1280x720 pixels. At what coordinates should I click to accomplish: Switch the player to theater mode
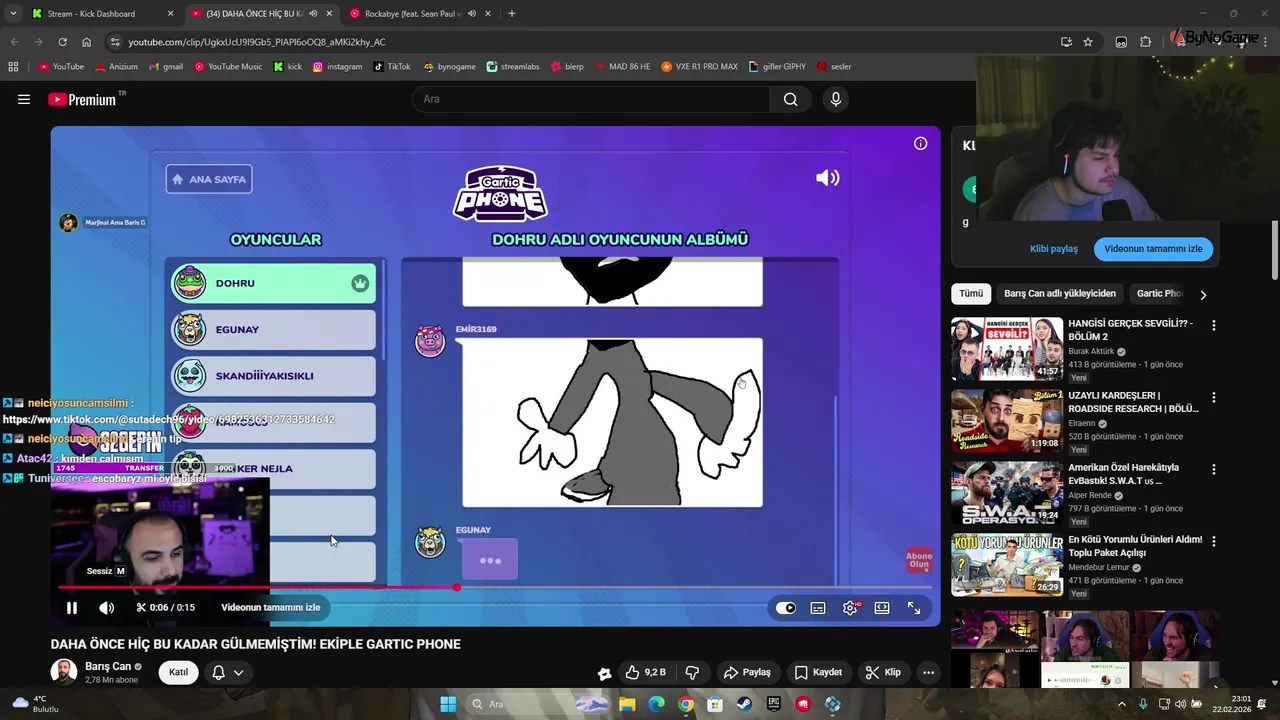tap(882, 608)
